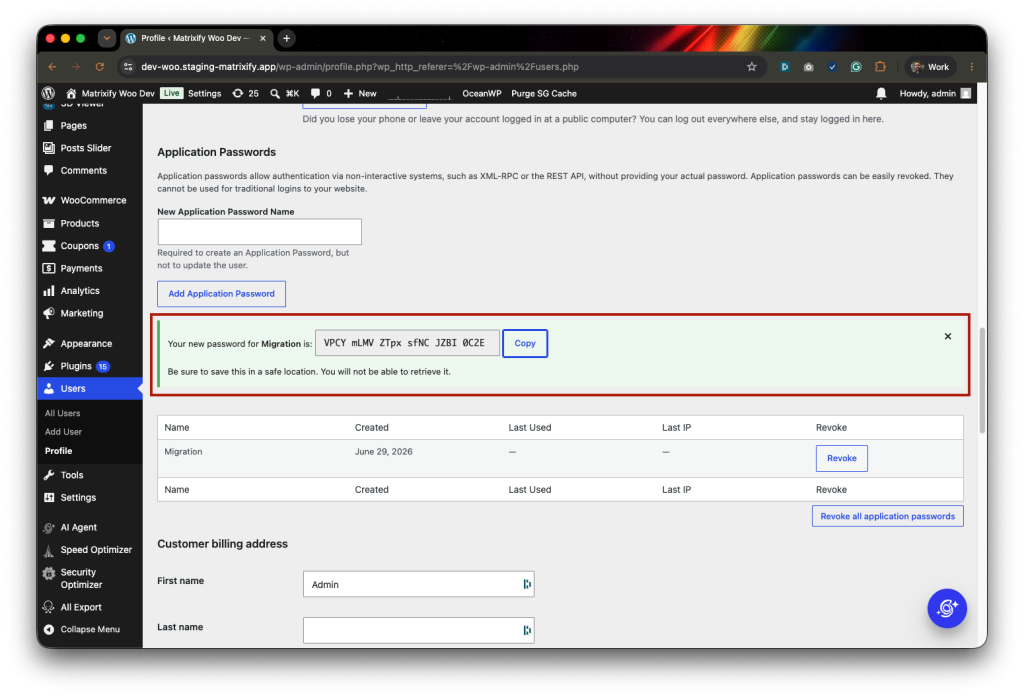Click the browser address bar URL

pos(360,67)
